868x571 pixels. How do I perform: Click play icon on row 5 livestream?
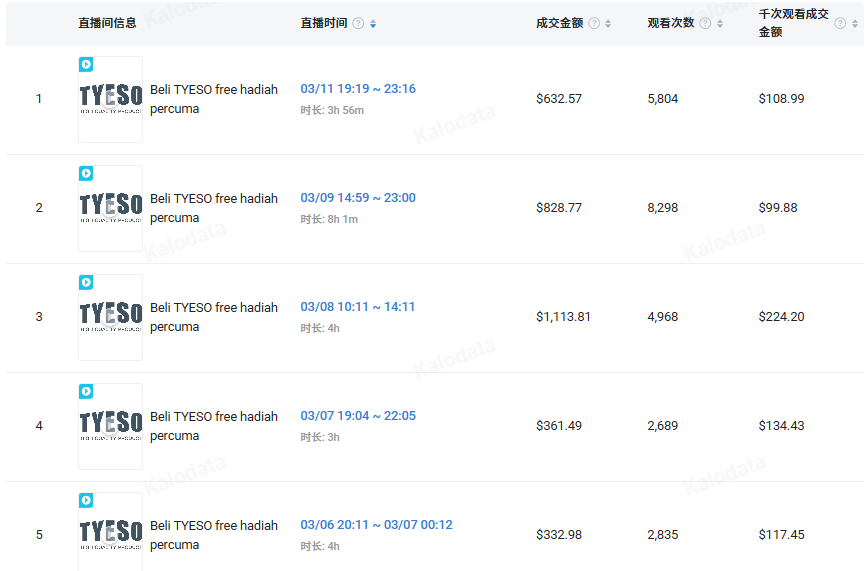click(86, 501)
